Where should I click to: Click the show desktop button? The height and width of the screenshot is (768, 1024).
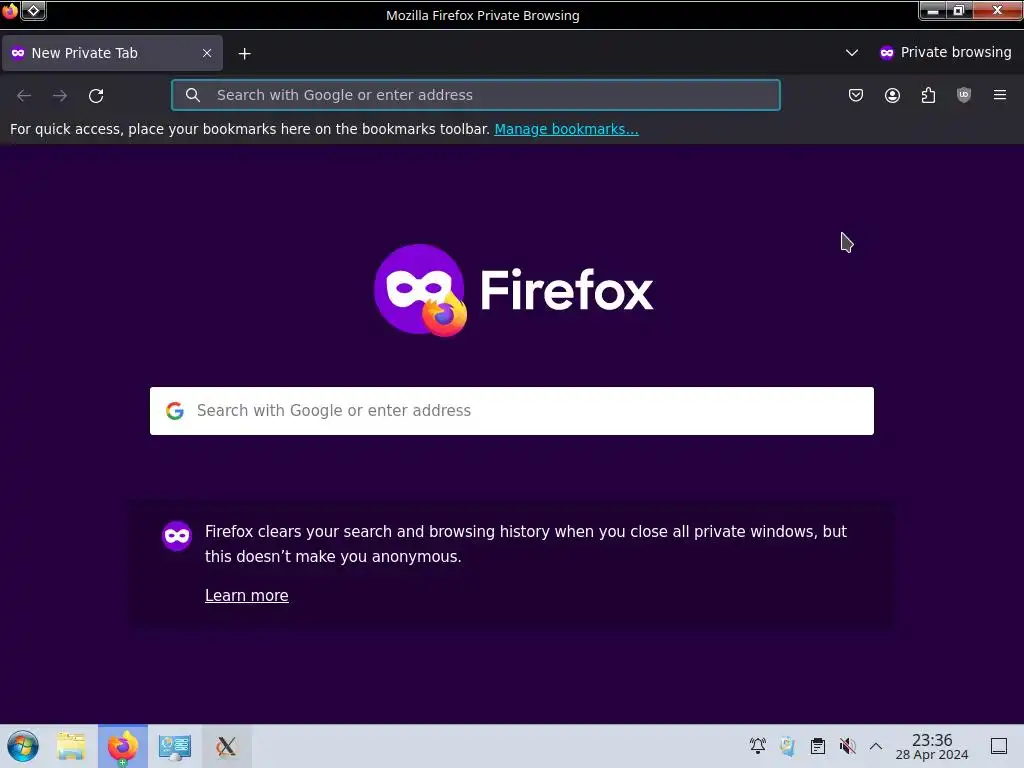[999, 746]
